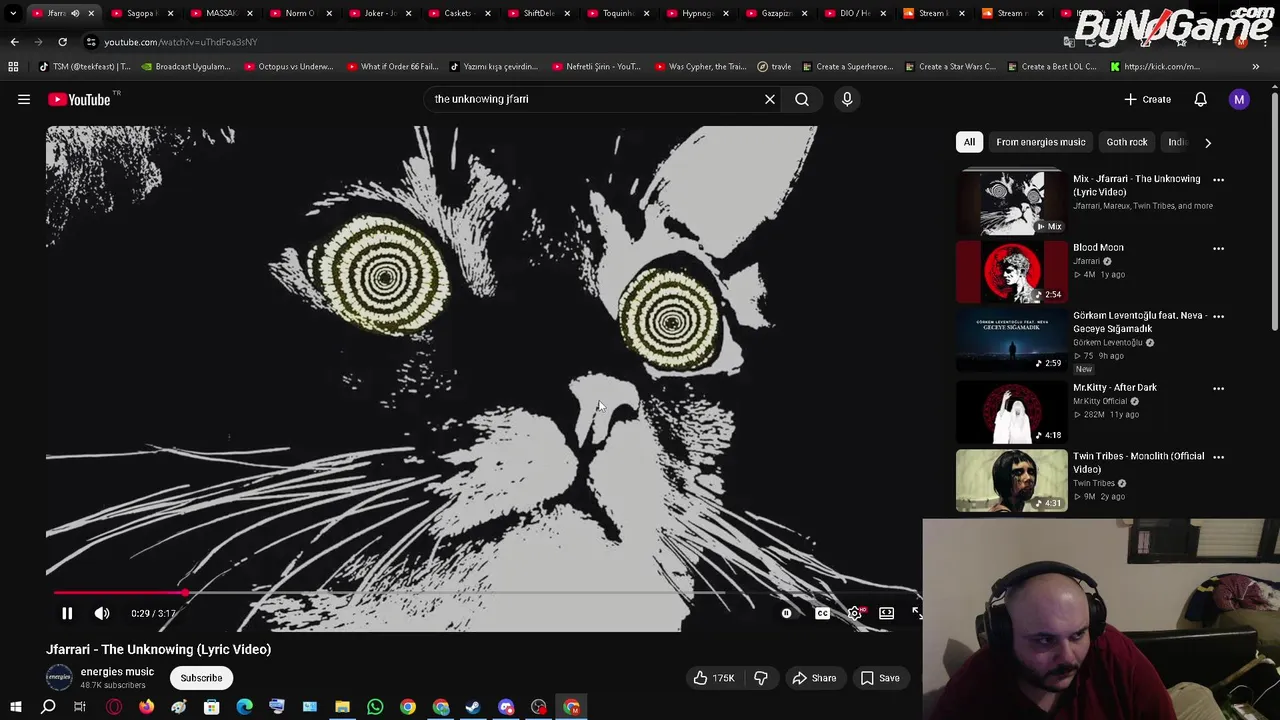Like the video with 175K likes

point(714,678)
